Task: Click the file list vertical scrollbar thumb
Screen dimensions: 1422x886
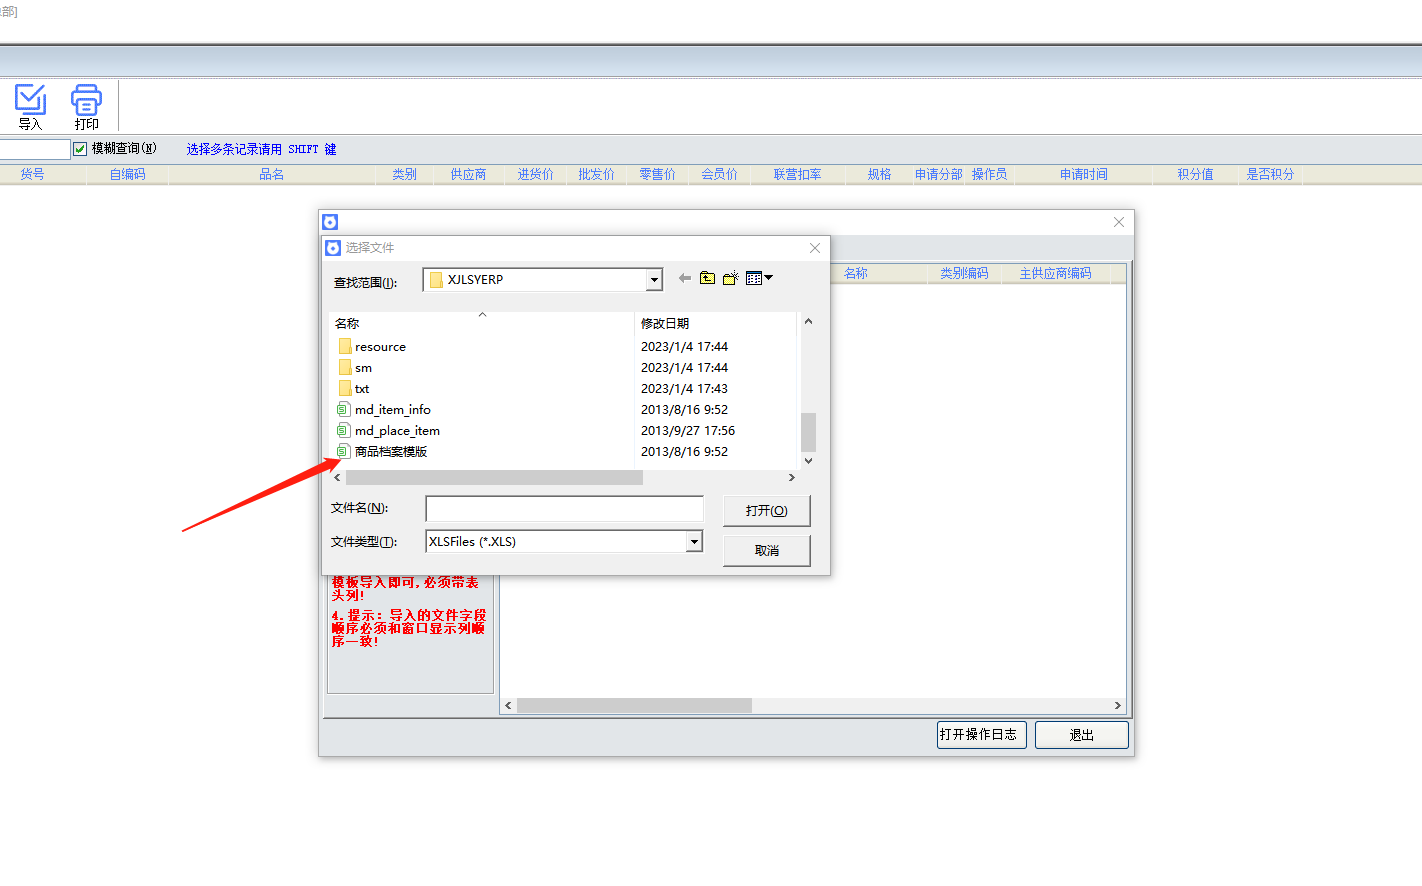Action: [x=808, y=433]
